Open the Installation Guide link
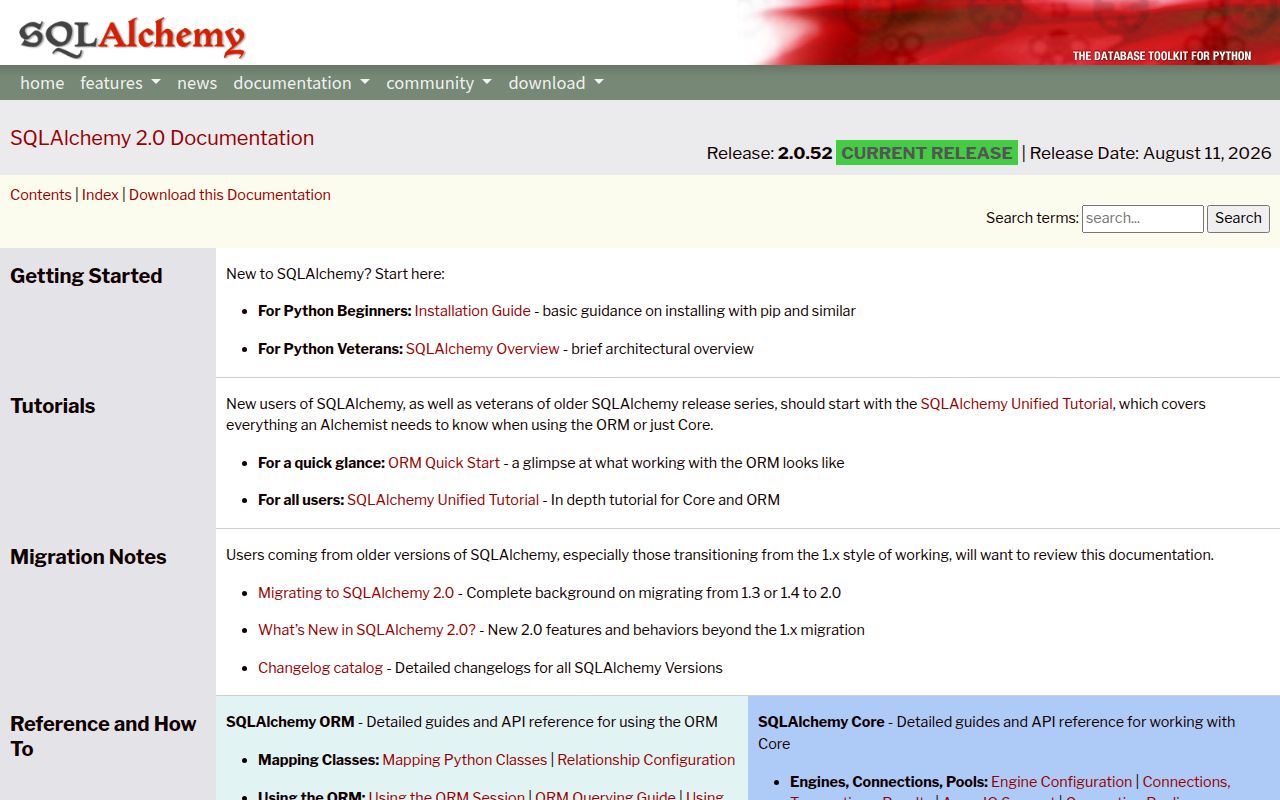Viewport: 1280px width, 800px height. point(473,311)
